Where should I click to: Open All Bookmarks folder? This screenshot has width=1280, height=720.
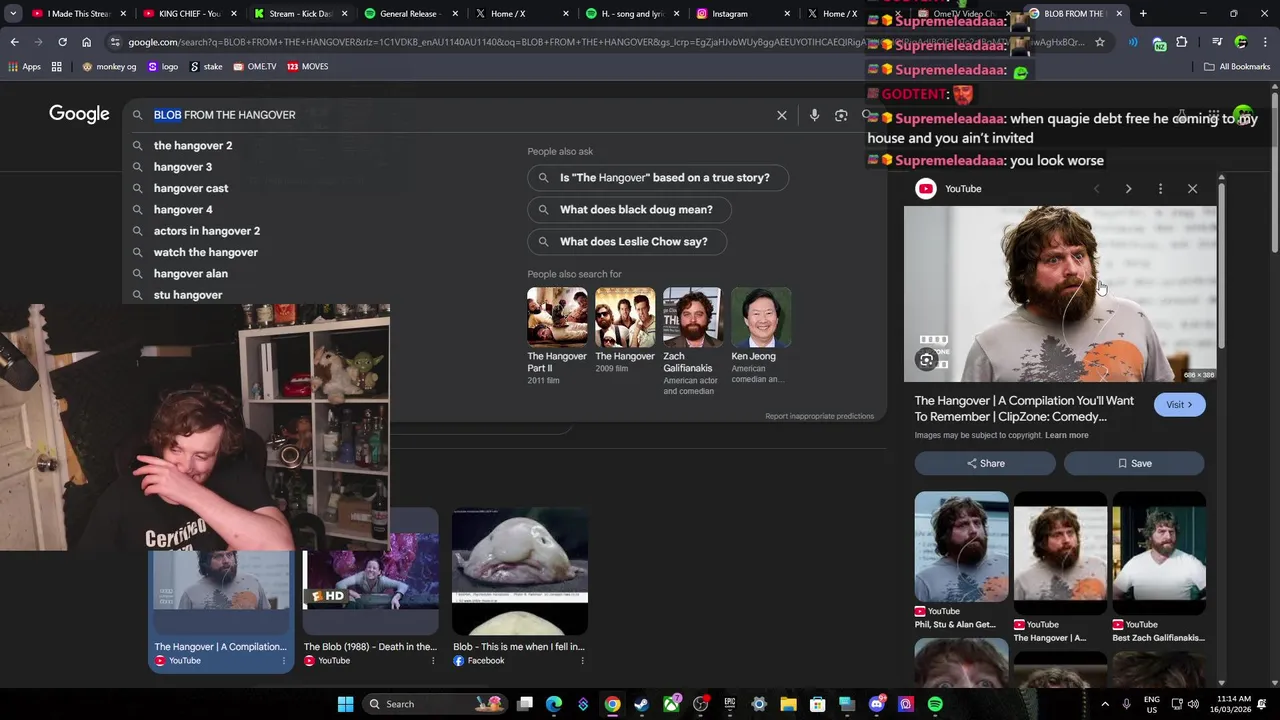(x=1237, y=66)
